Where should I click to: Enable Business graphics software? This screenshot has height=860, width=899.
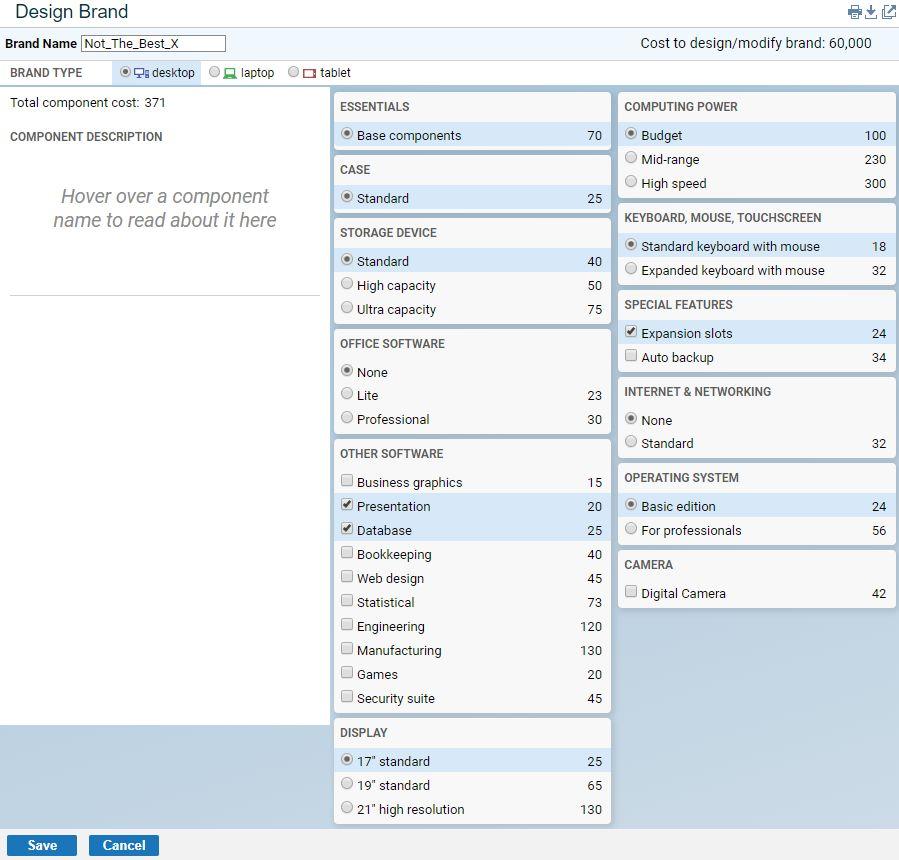[346, 480]
